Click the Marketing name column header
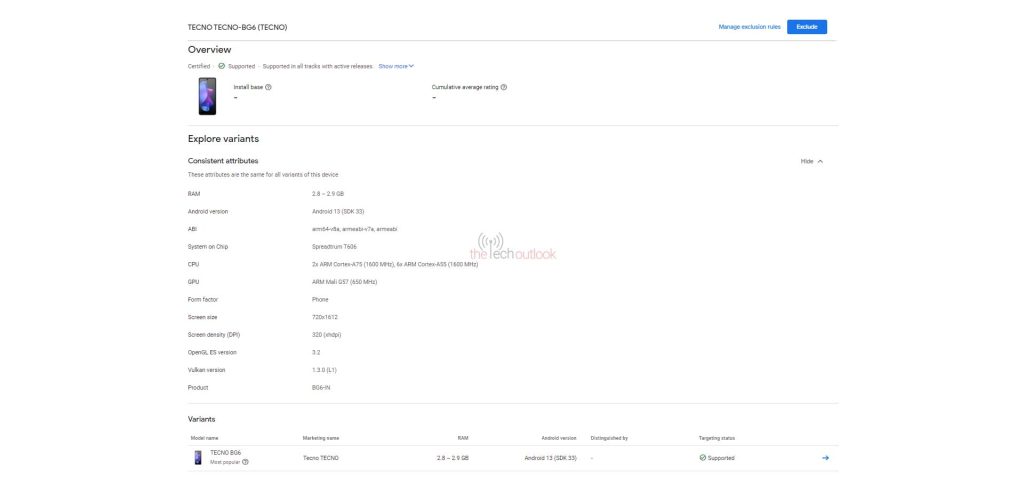1024x491 pixels. (321, 438)
